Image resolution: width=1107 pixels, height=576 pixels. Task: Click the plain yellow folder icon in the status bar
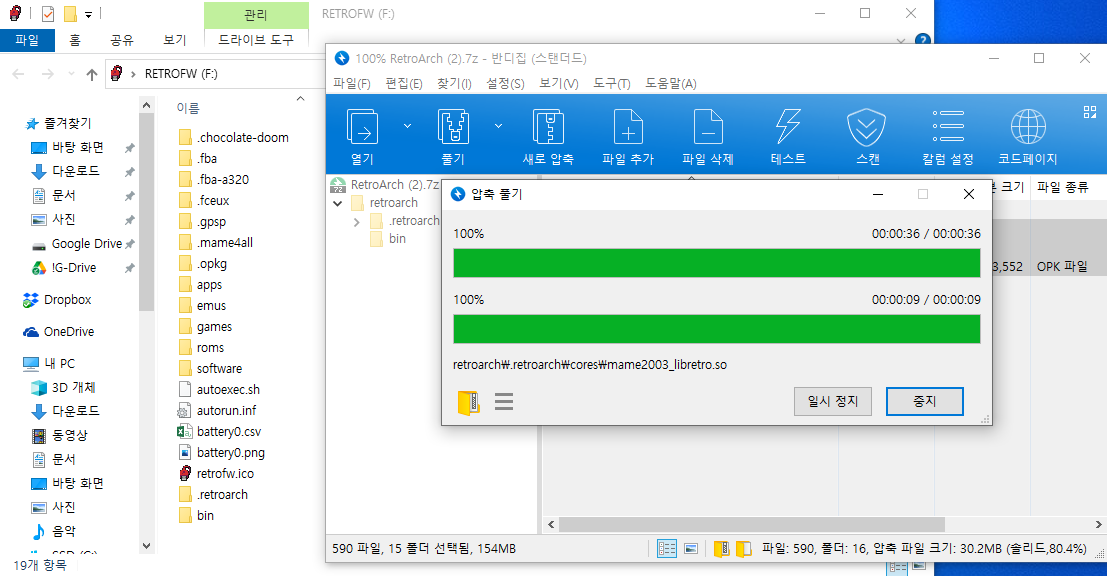coord(743,549)
